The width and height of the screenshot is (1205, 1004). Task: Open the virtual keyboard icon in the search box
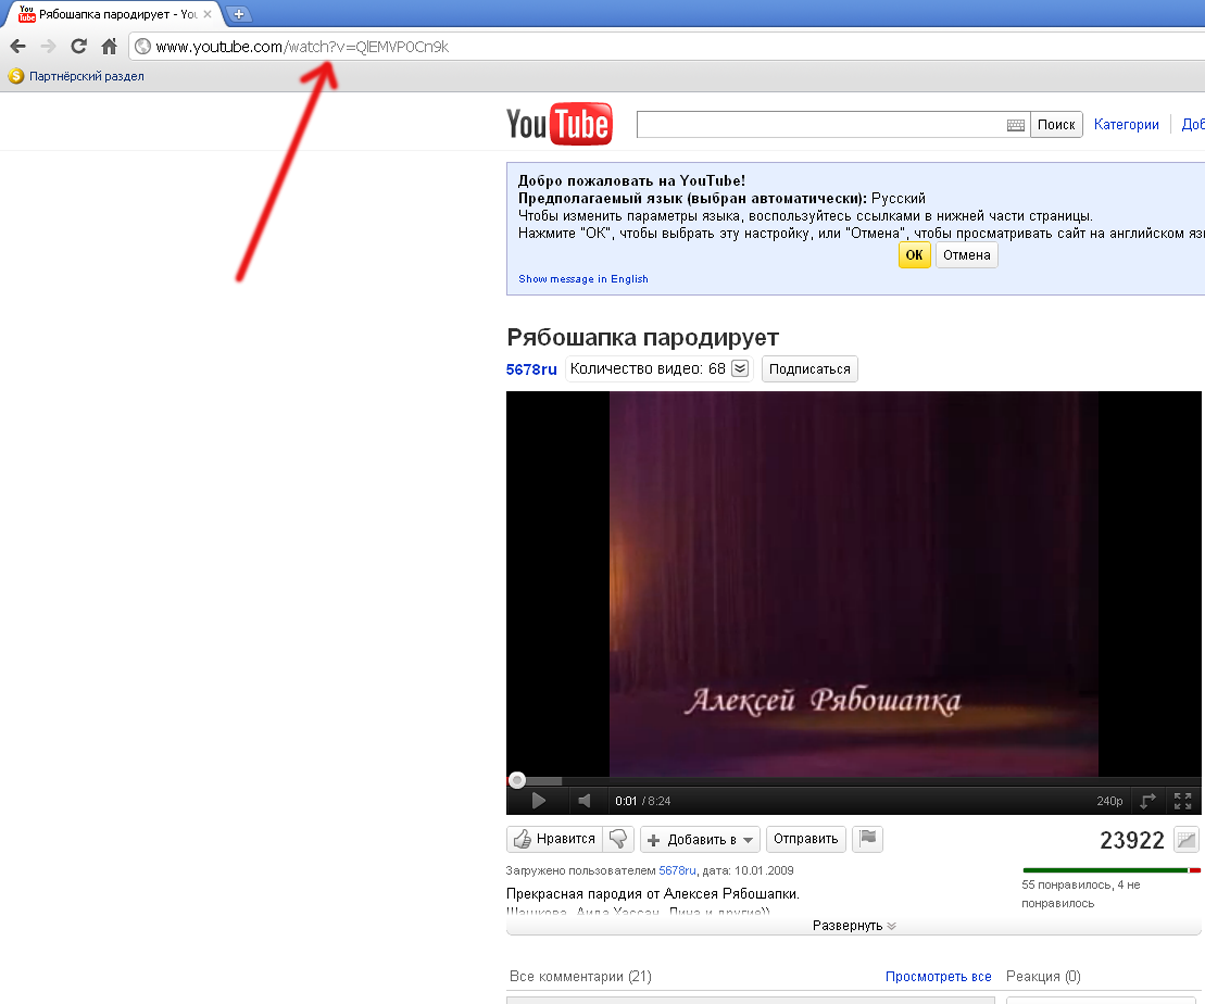click(x=1015, y=125)
